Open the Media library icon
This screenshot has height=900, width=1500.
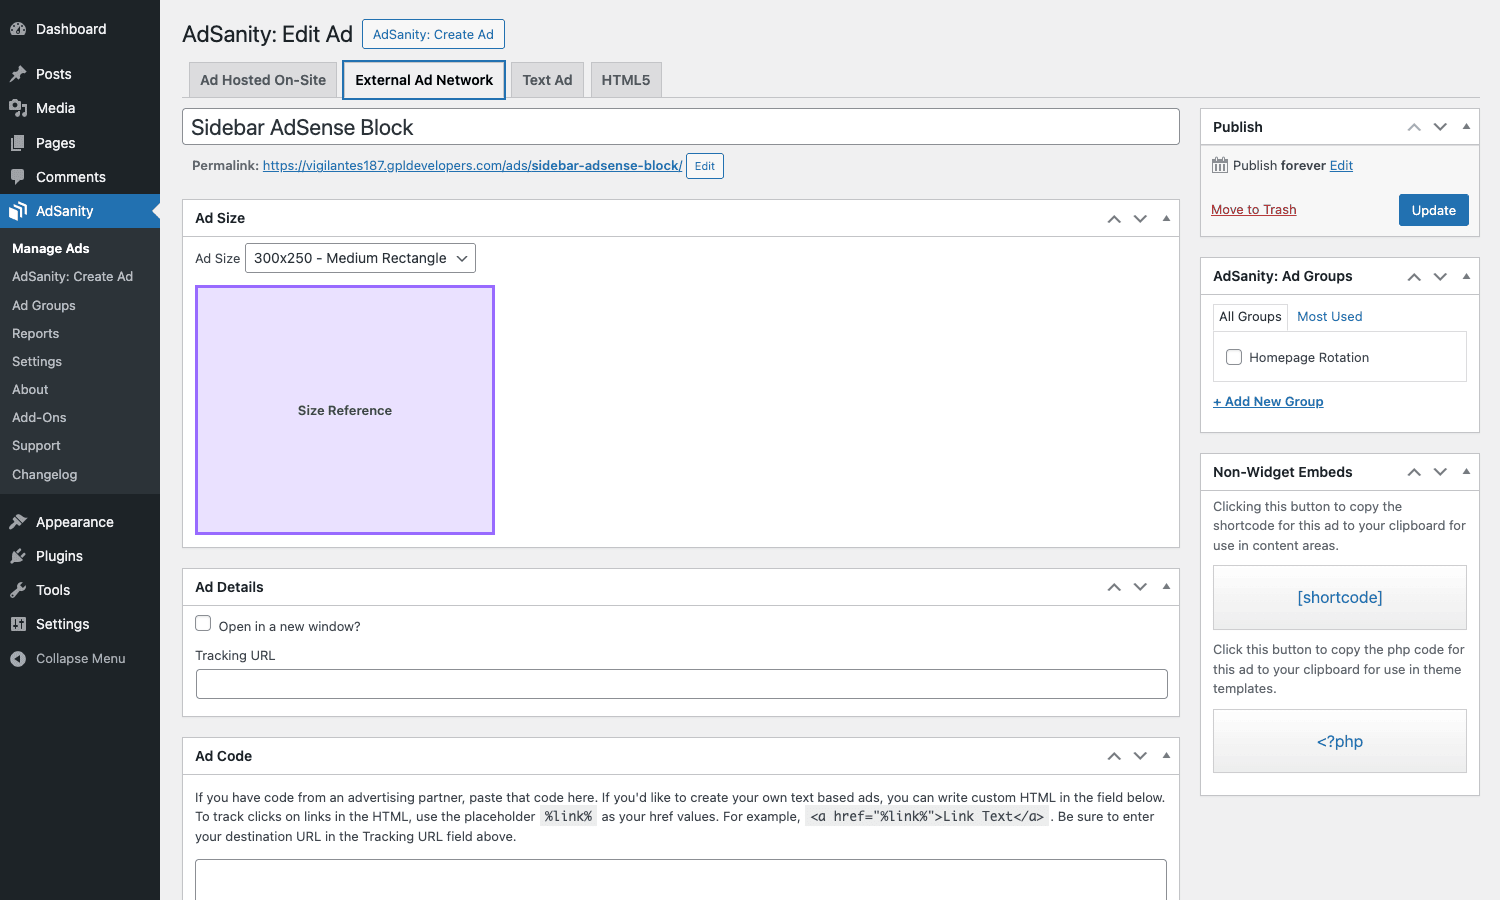point(18,108)
